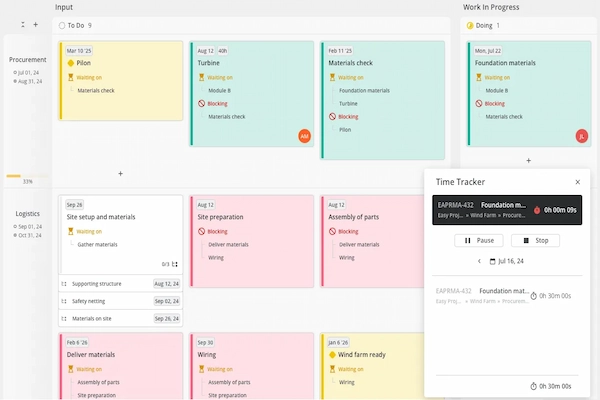600x400 pixels.
Task: Toggle the Doing column status circle
Action: (x=470, y=25)
